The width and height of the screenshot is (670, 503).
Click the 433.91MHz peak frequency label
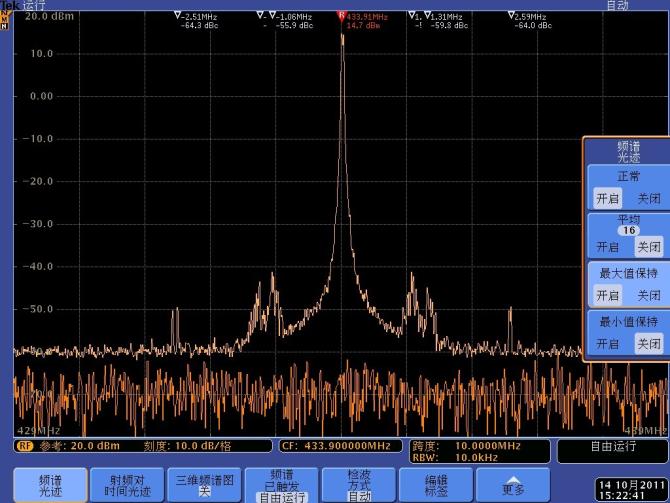[x=367, y=17]
